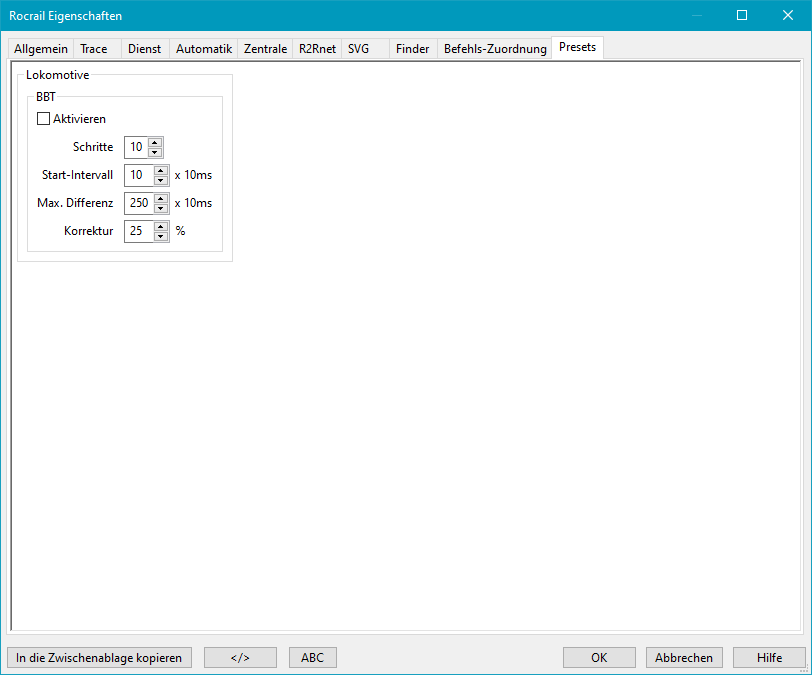Click Abbrechen to cancel dialog
The width and height of the screenshot is (812, 675).
[684, 657]
